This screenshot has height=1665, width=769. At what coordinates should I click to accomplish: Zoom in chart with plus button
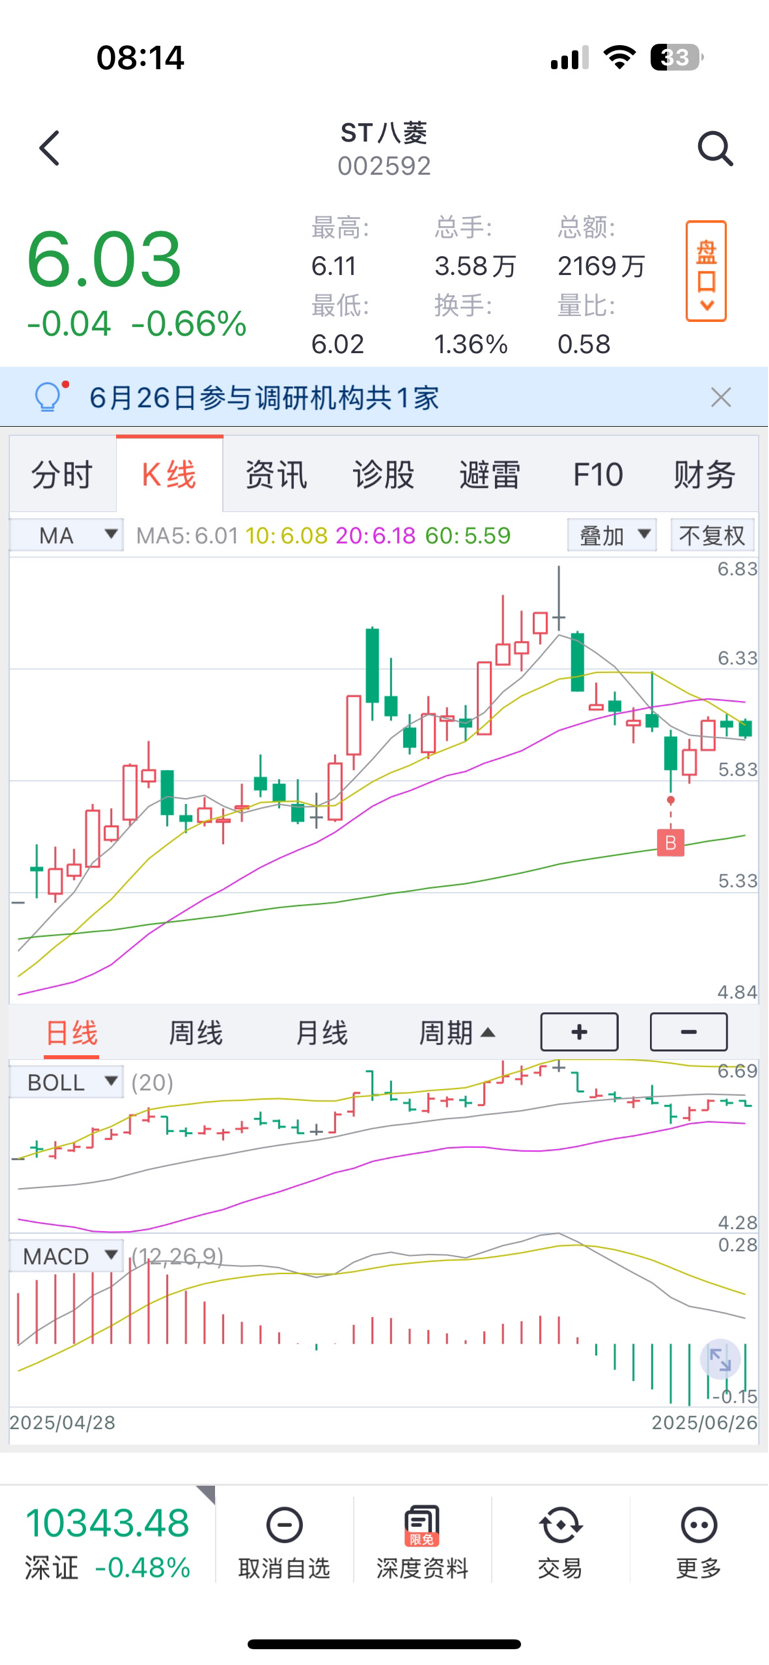tap(579, 1032)
